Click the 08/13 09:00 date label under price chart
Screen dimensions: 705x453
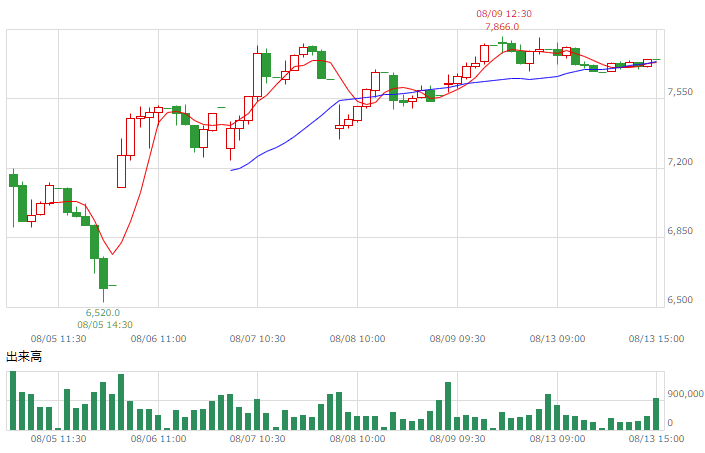tap(557, 338)
